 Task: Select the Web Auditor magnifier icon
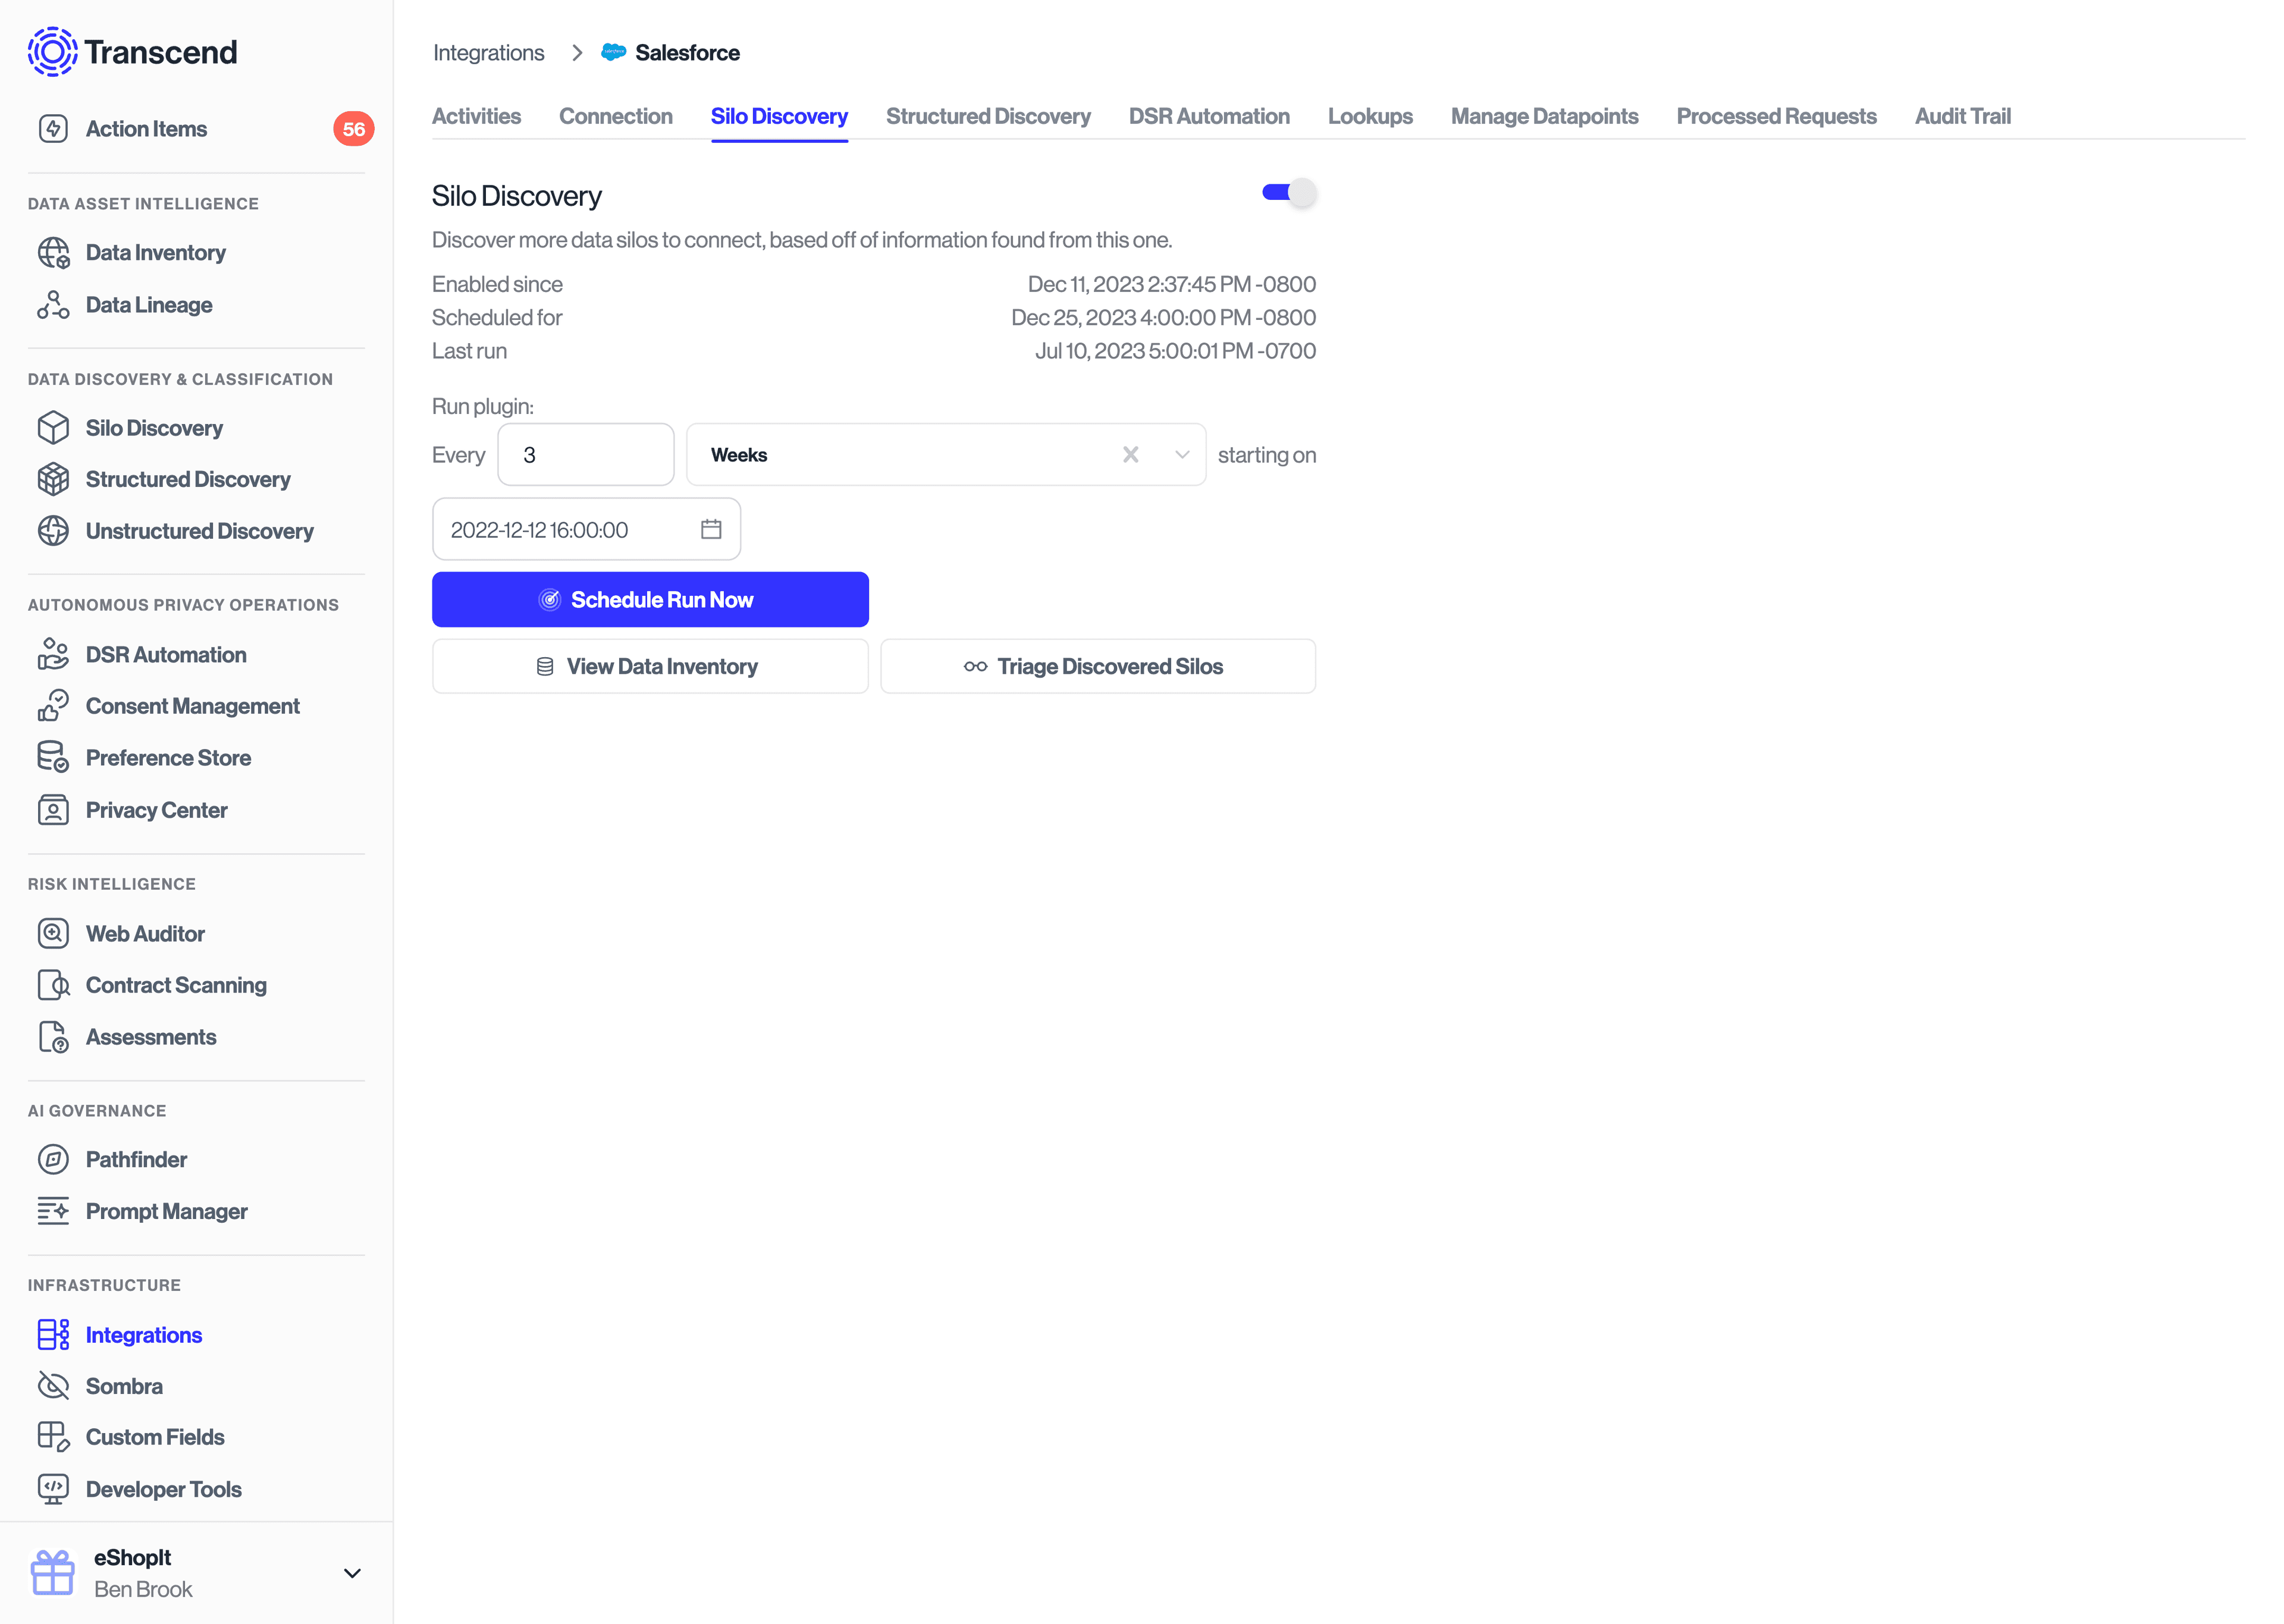53,933
